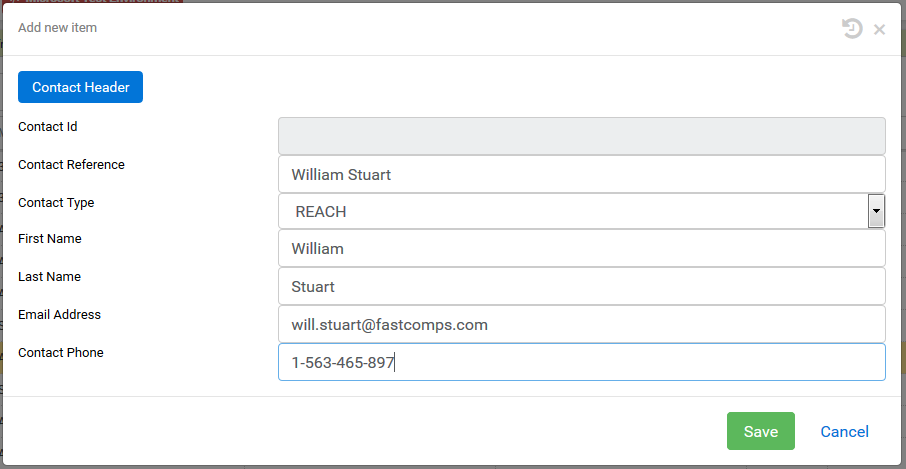The image size is (906, 469).
Task: Close the Add new item dialog
Action: click(879, 29)
